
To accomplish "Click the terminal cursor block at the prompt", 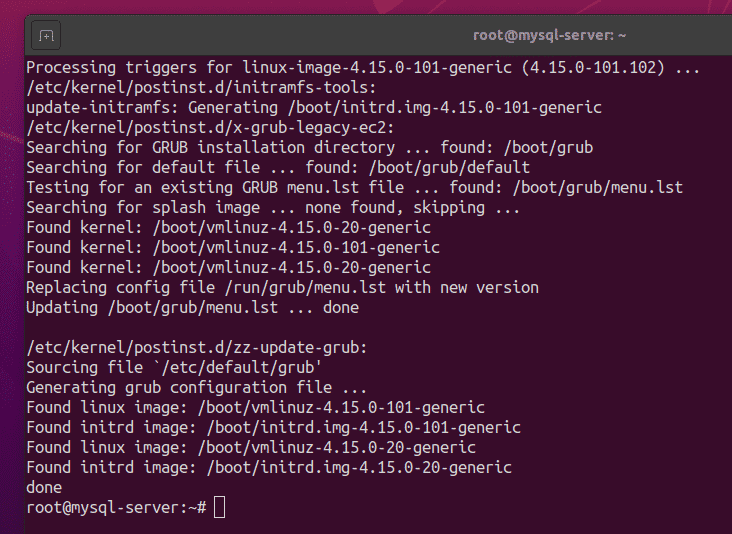I will pos(220,508).
